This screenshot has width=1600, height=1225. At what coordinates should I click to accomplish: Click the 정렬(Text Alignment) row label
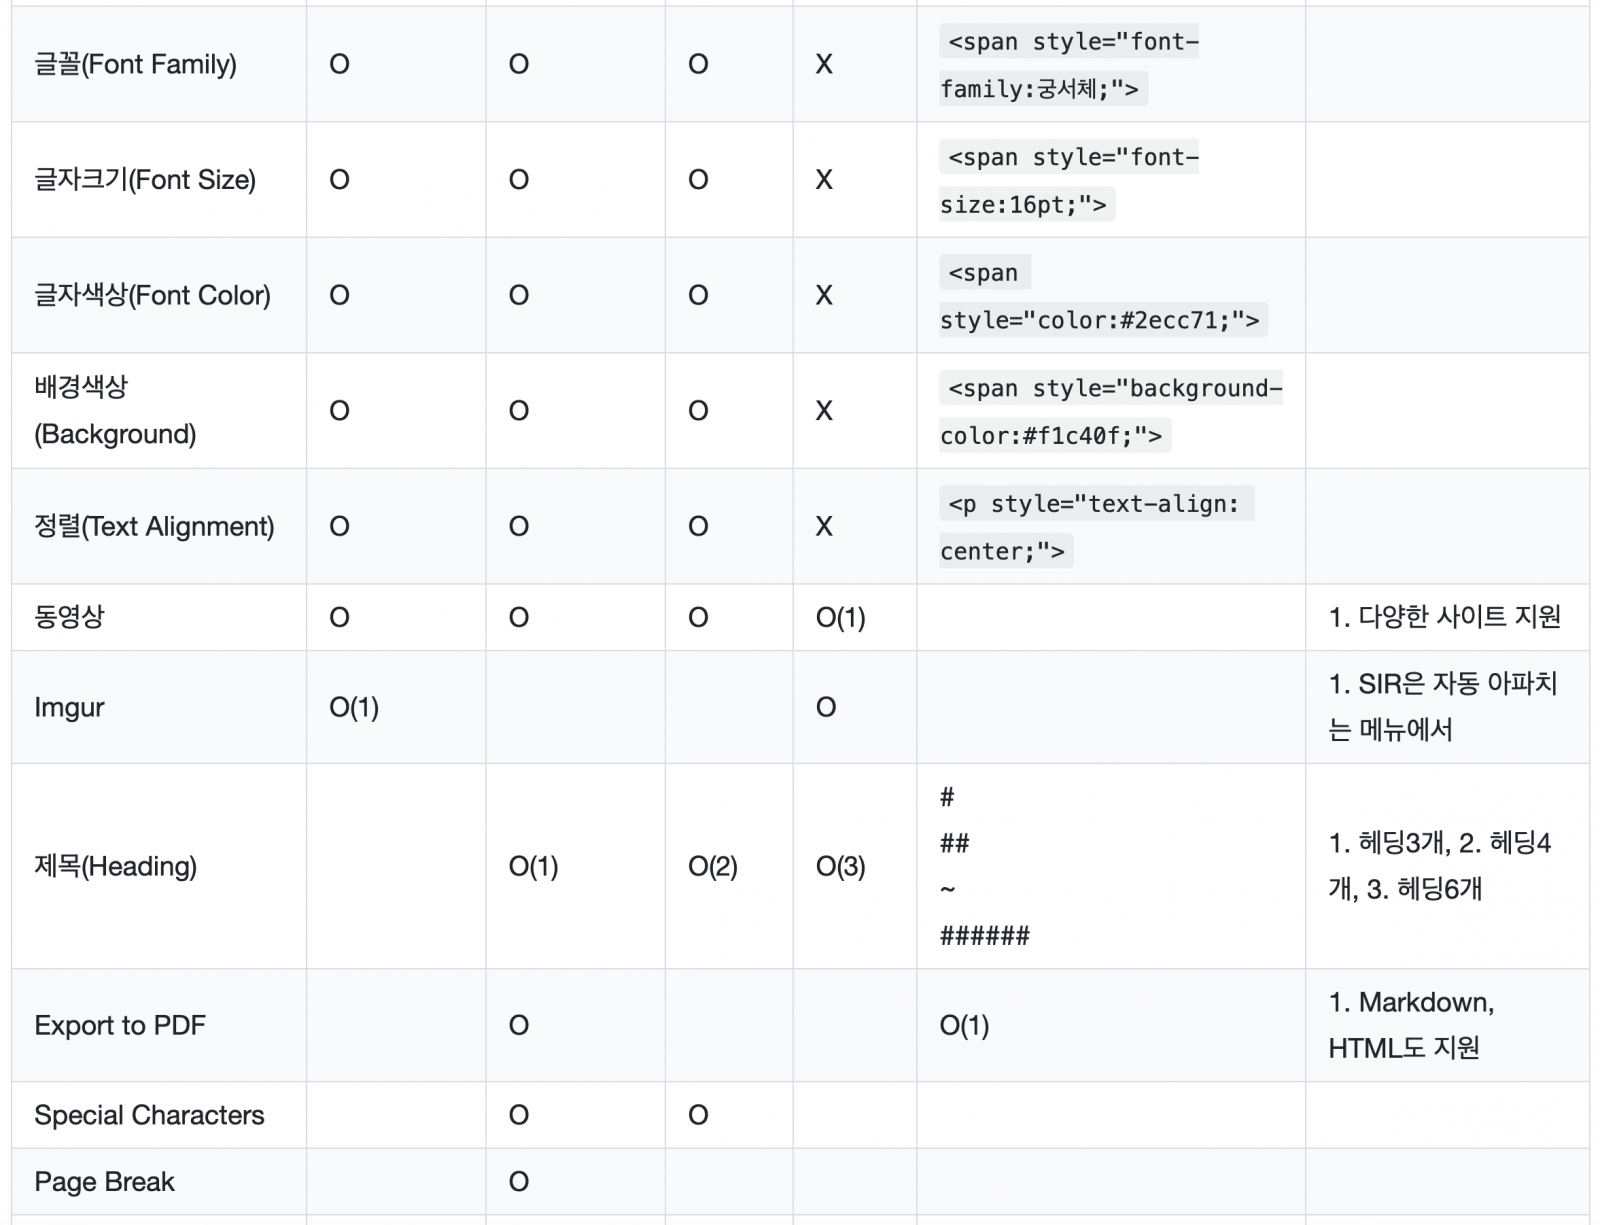154,527
